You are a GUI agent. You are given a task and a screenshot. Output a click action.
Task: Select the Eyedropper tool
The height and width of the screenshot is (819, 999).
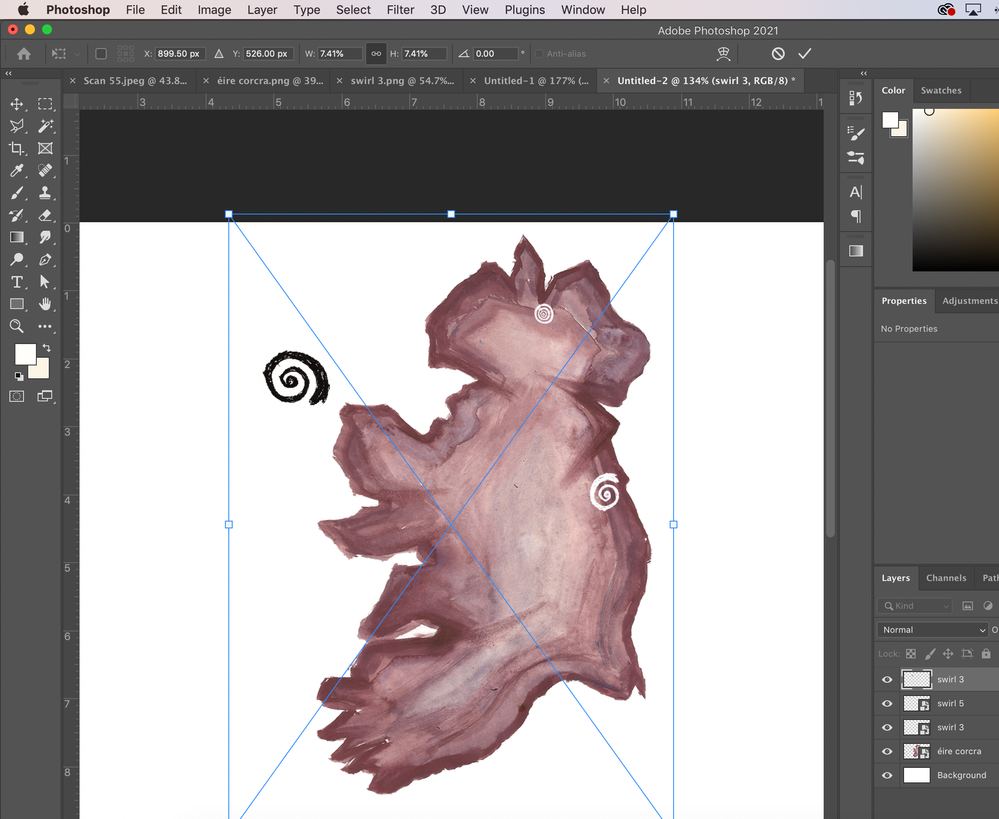[17, 171]
